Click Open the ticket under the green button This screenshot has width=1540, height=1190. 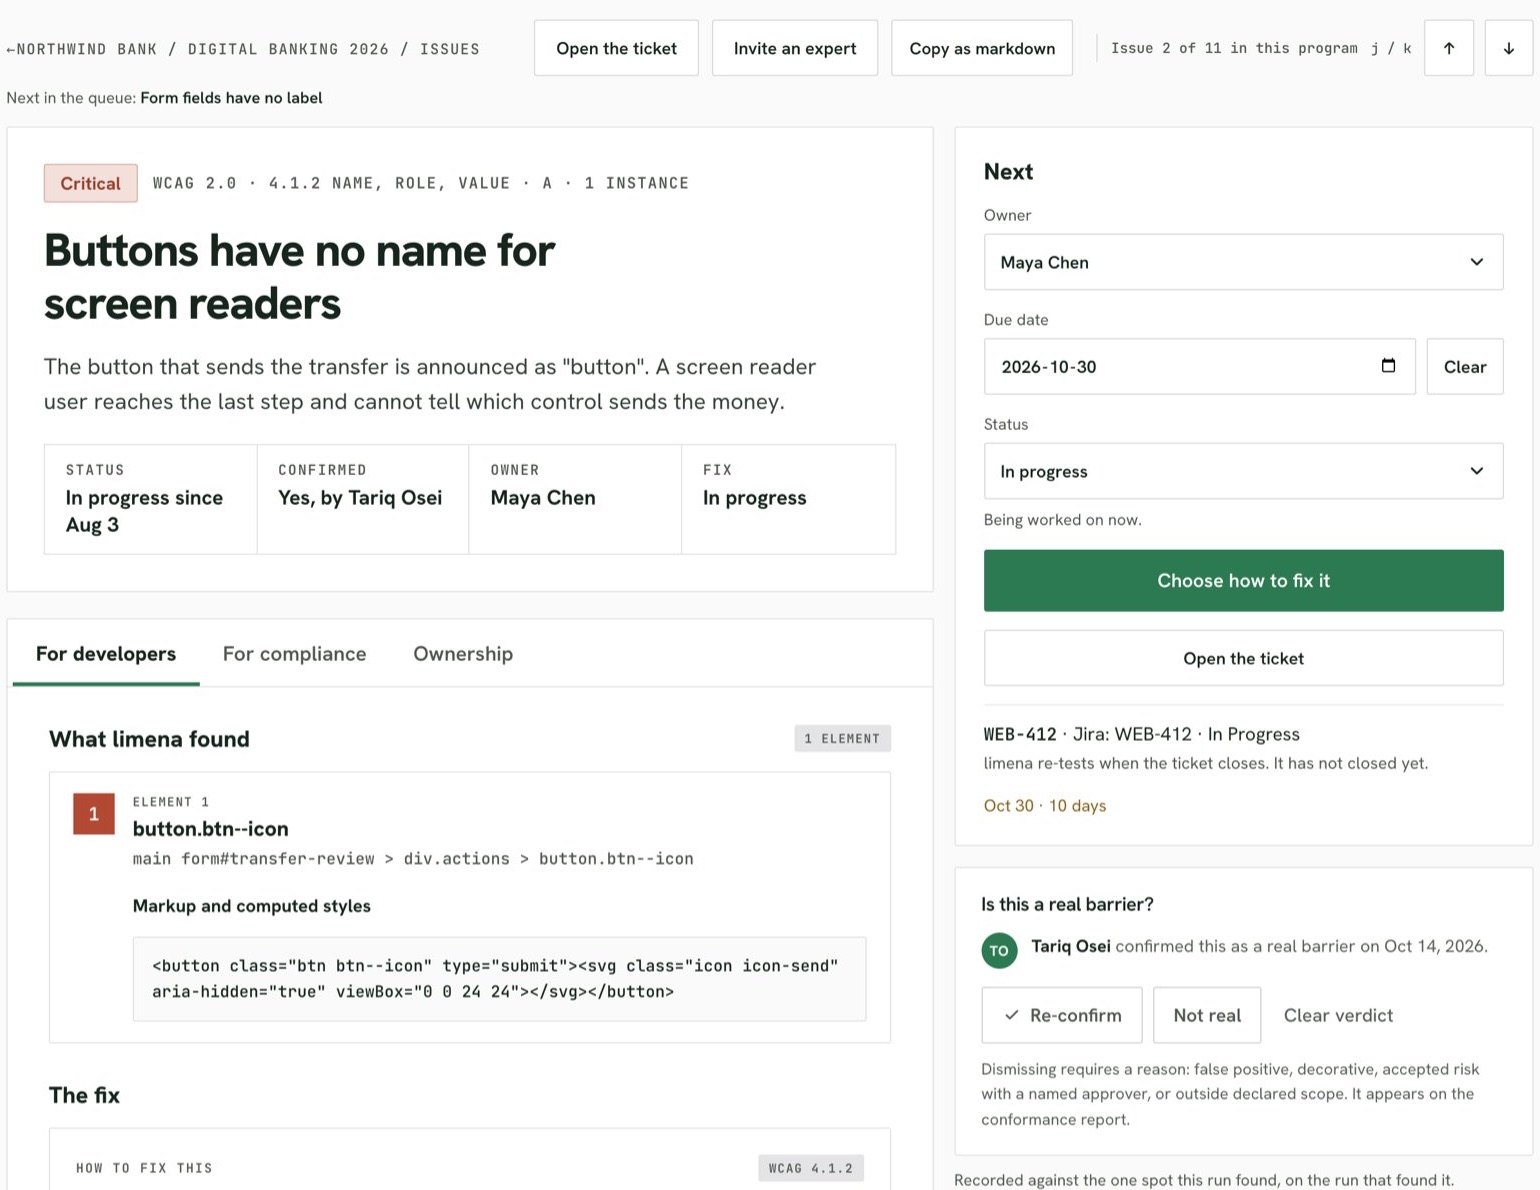point(1243,658)
